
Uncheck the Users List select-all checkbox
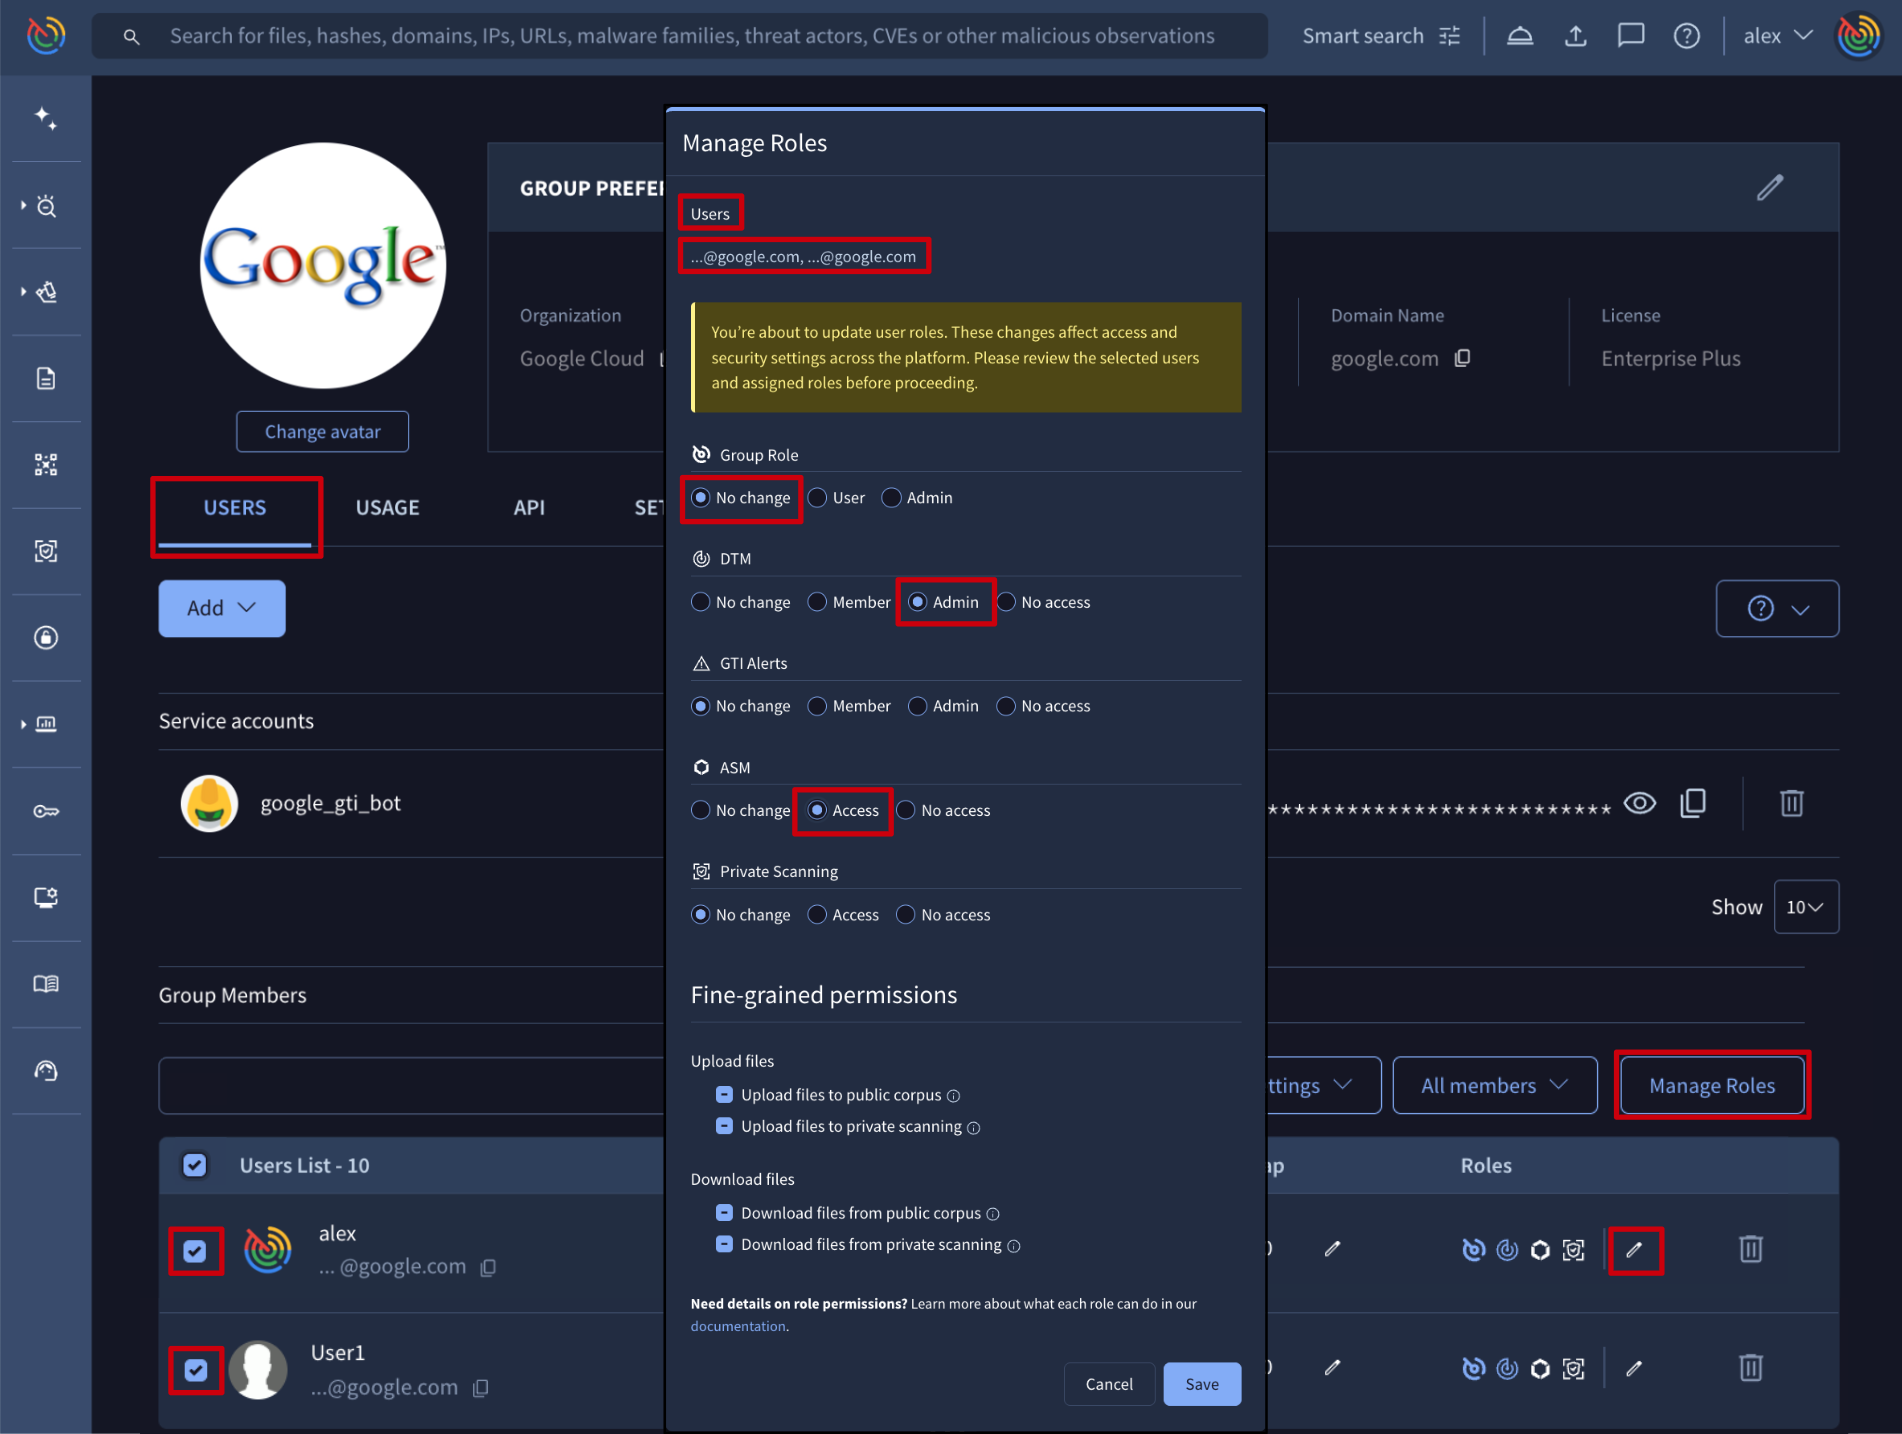tap(195, 1165)
